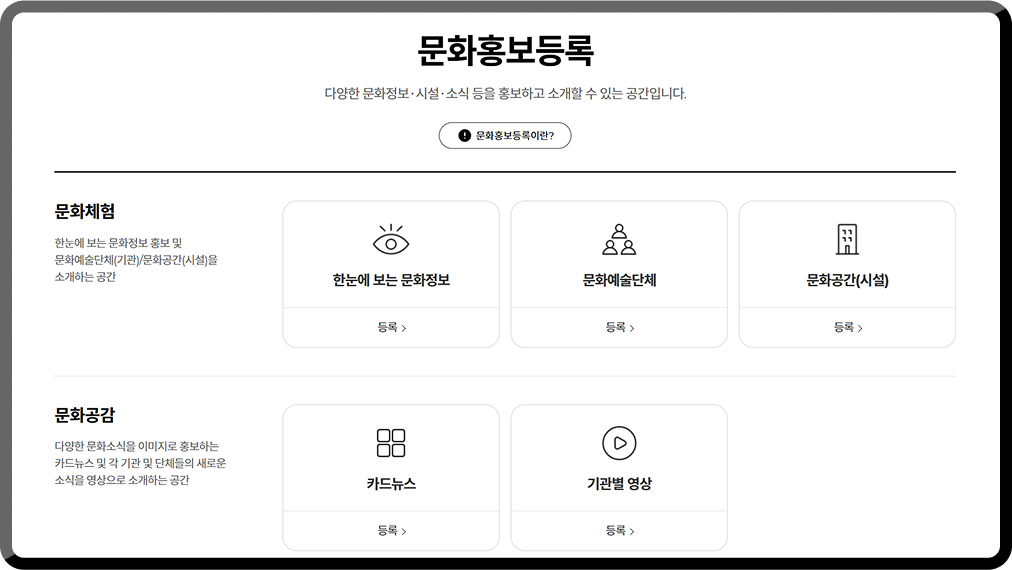Open the 문화홍보등록이란? info button
The image size is (1012, 570).
(x=505, y=136)
